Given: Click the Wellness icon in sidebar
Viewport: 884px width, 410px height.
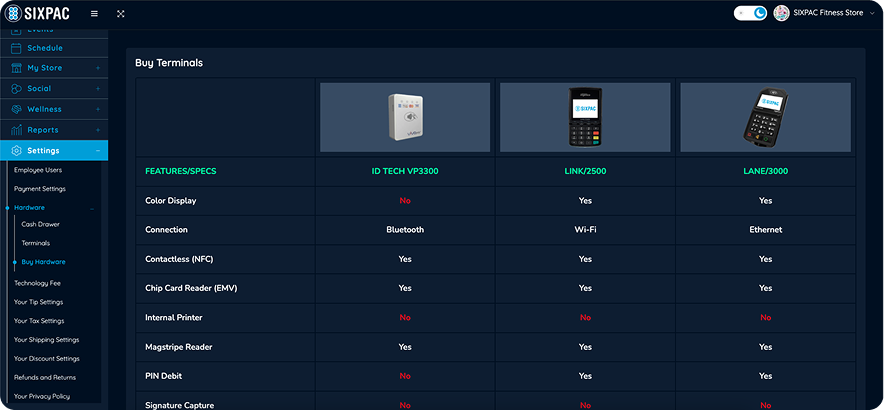Looking at the screenshot, I should 16,109.
